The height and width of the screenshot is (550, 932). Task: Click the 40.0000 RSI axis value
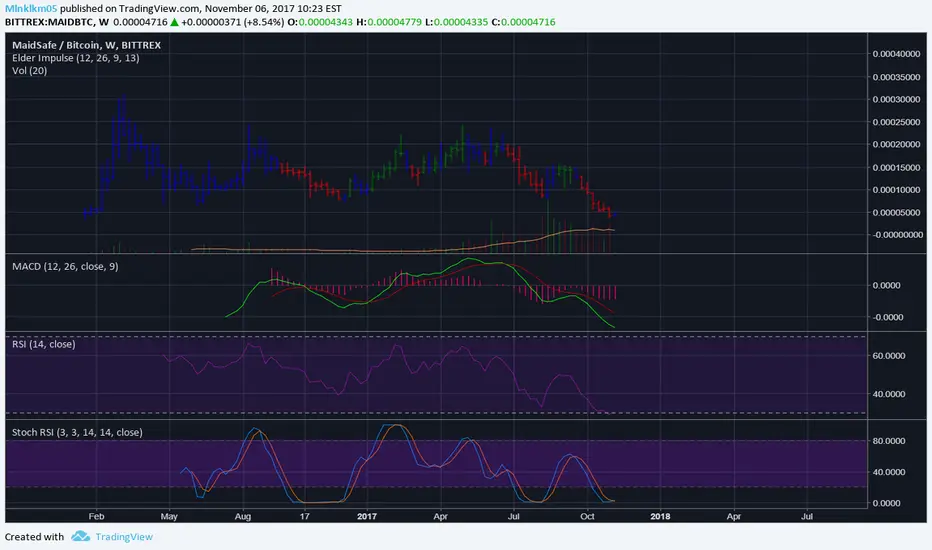[x=889, y=394]
